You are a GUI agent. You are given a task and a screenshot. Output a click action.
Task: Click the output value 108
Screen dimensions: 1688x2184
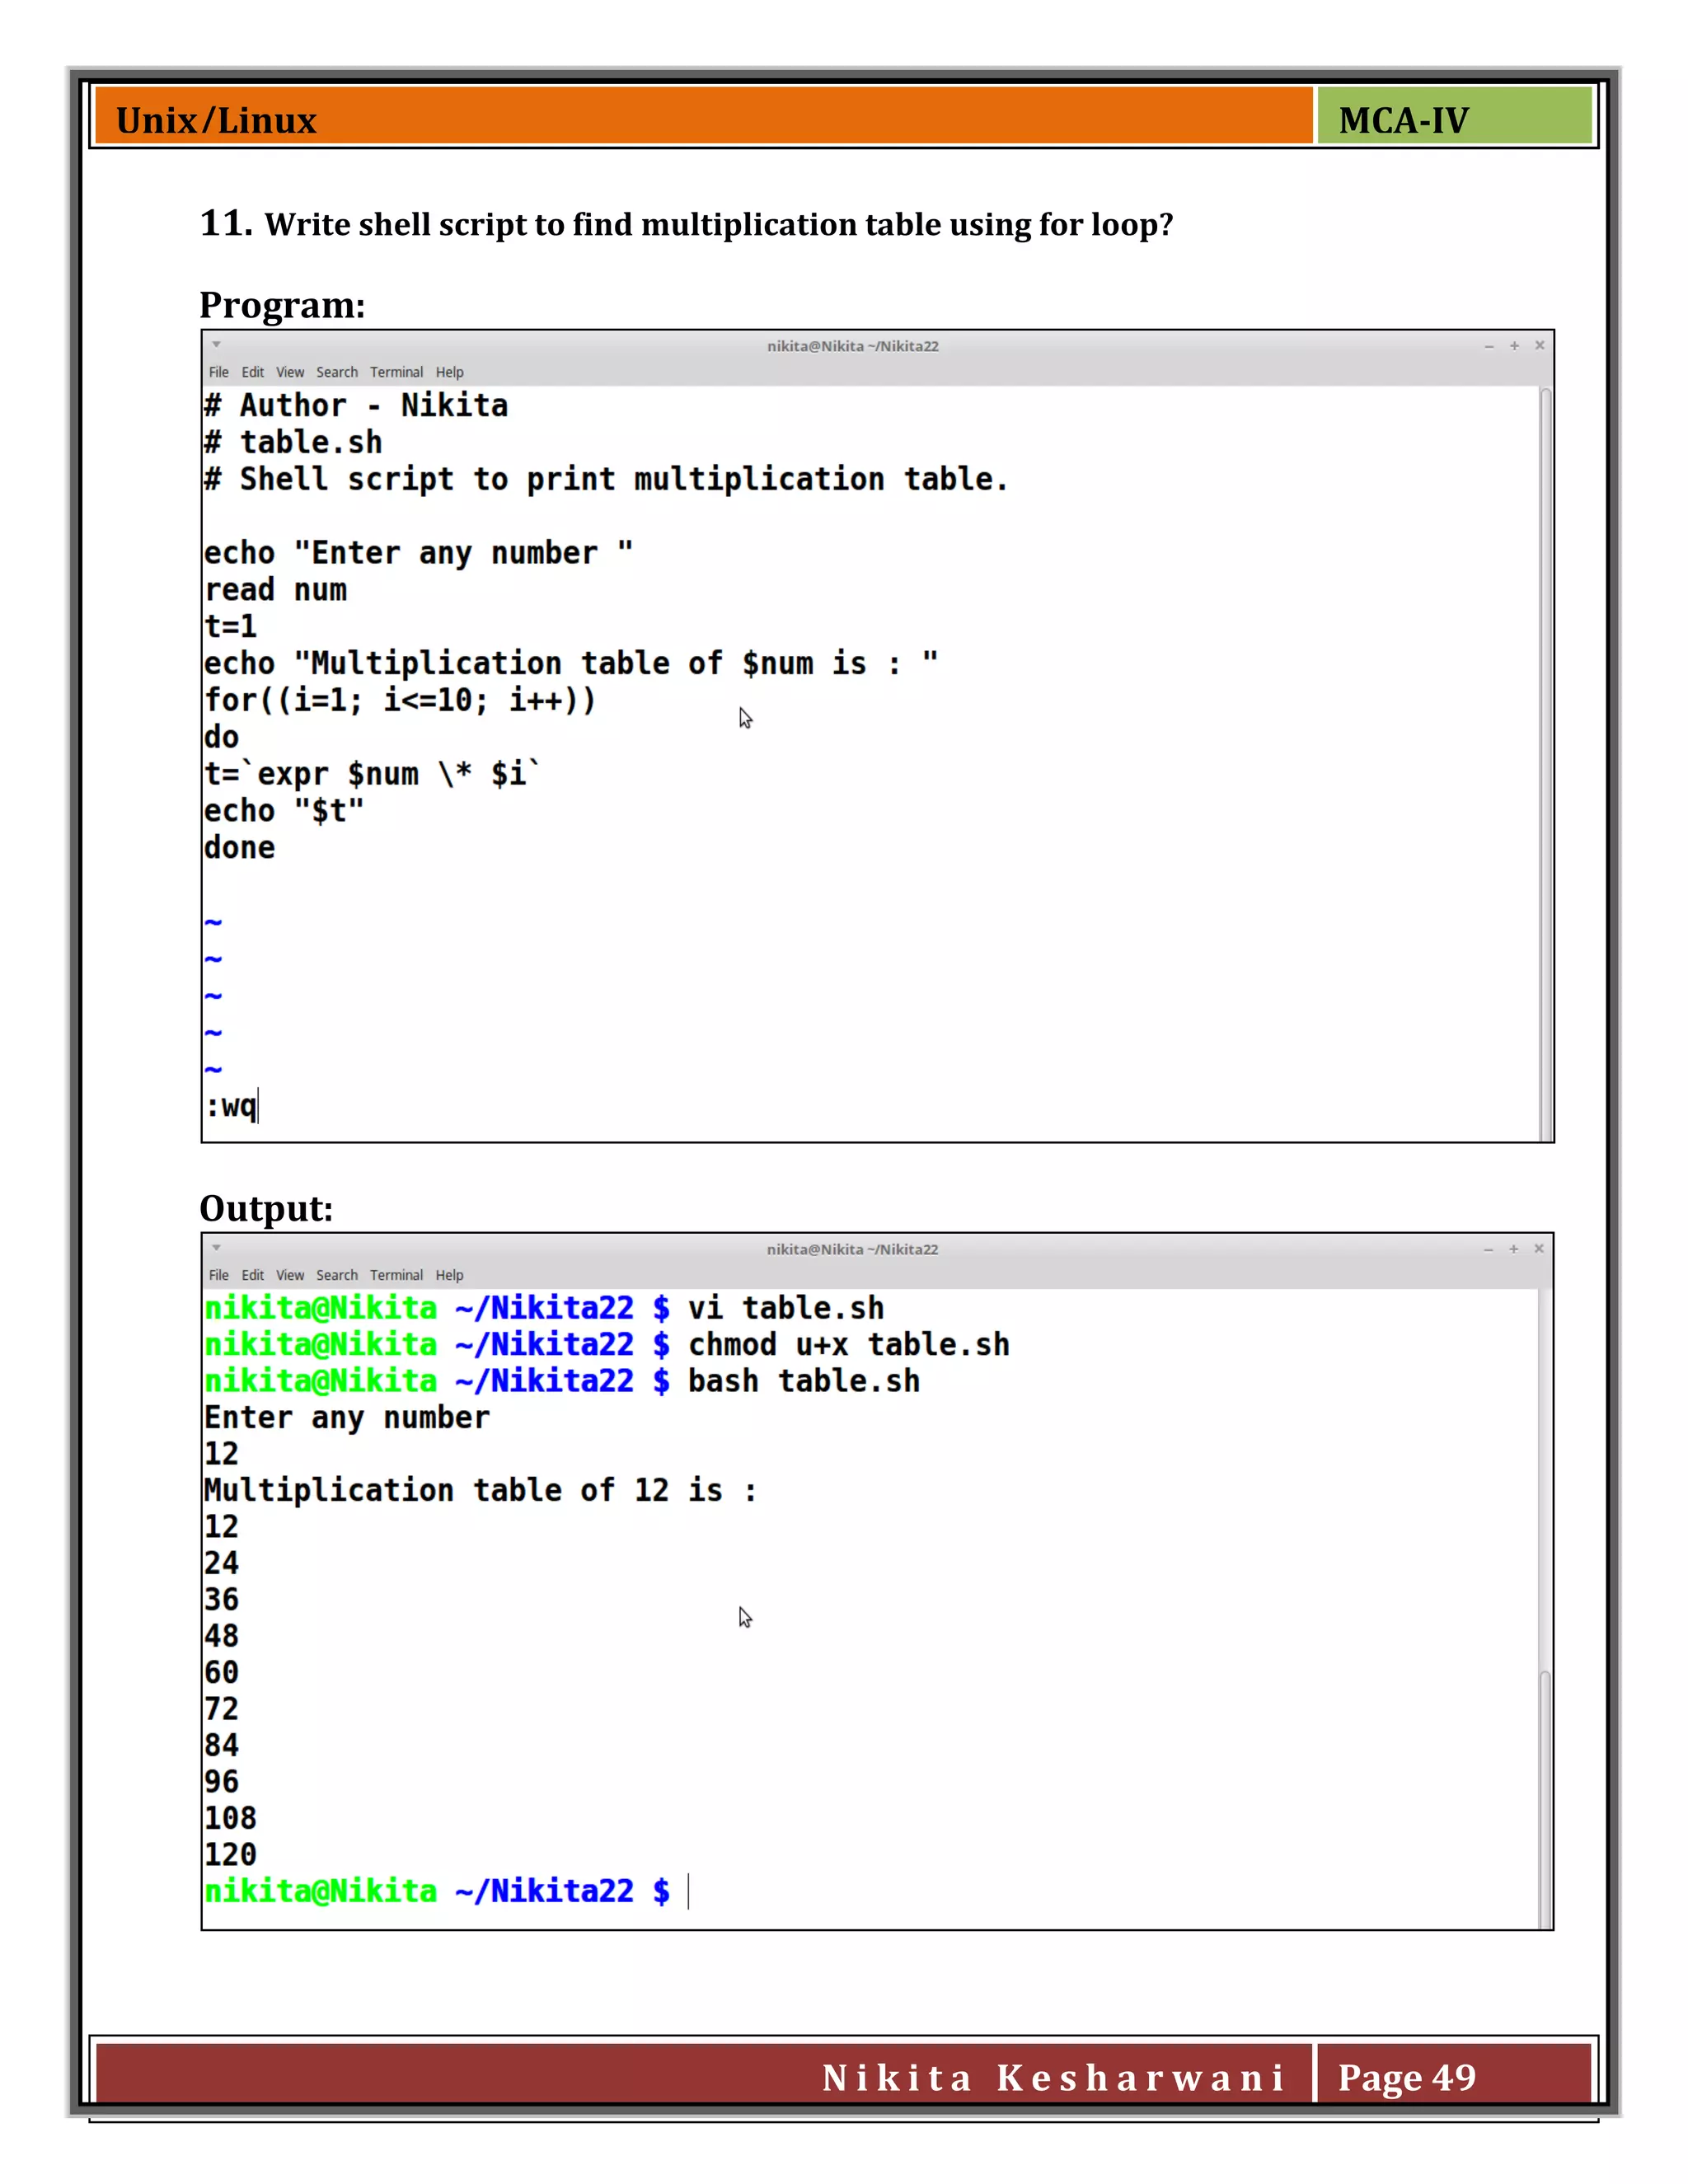(x=230, y=1818)
